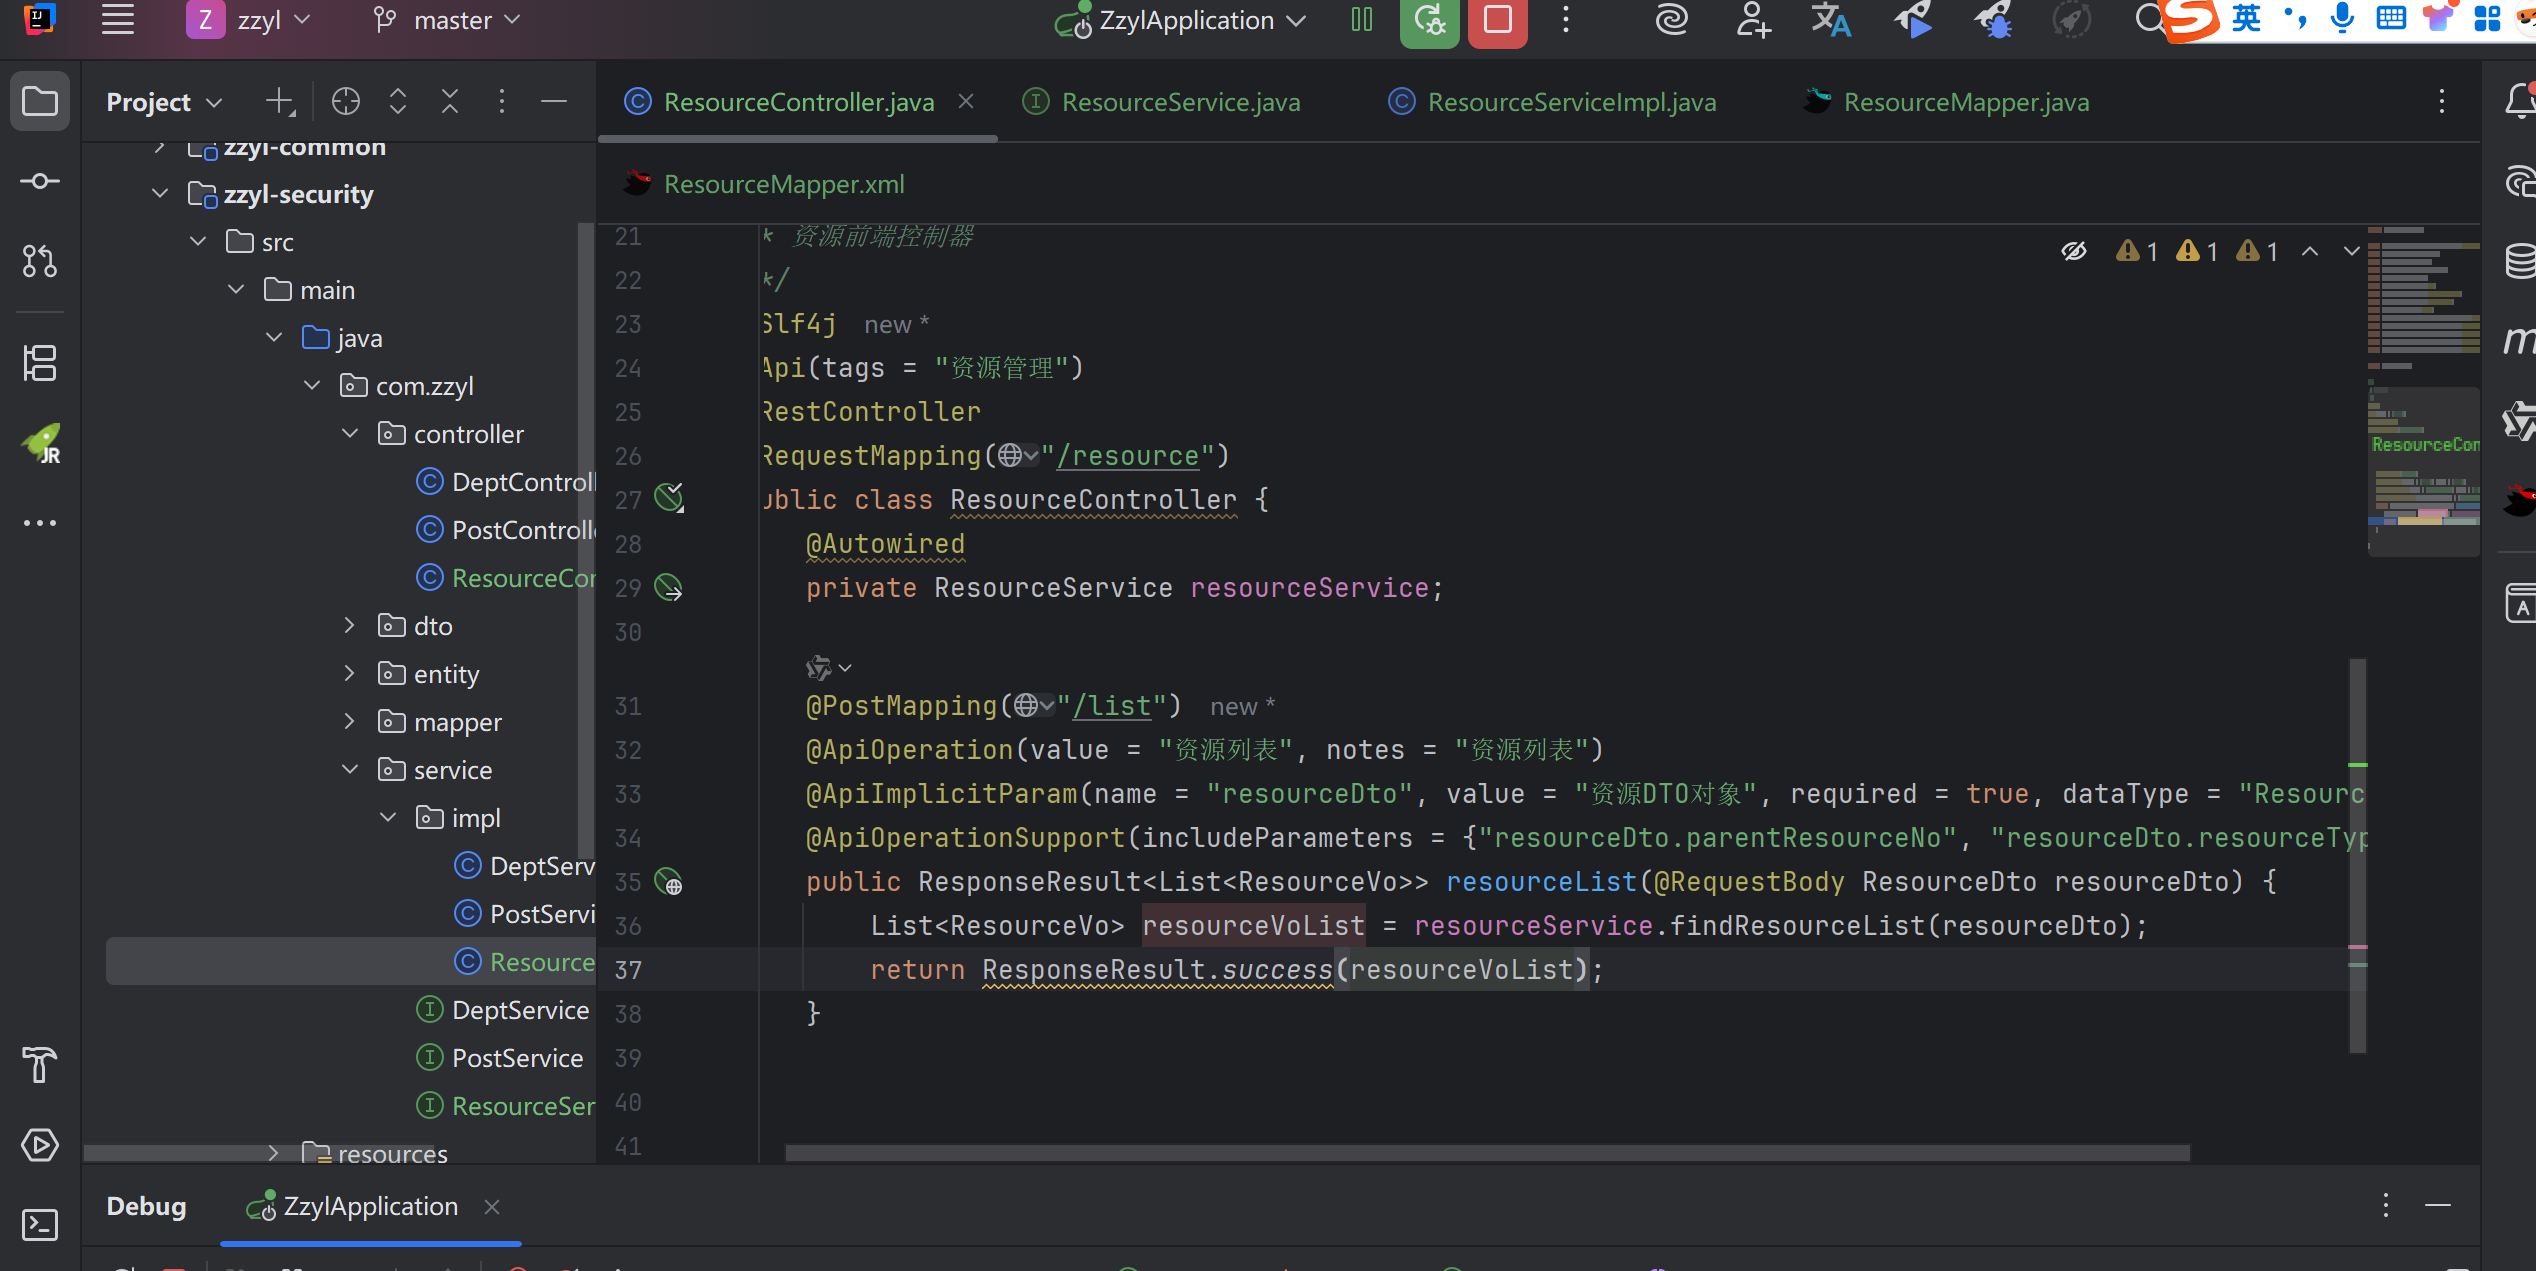This screenshot has width=2536, height=1271.
Task: Open the Structure tool window icon
Action: (40, 362)
